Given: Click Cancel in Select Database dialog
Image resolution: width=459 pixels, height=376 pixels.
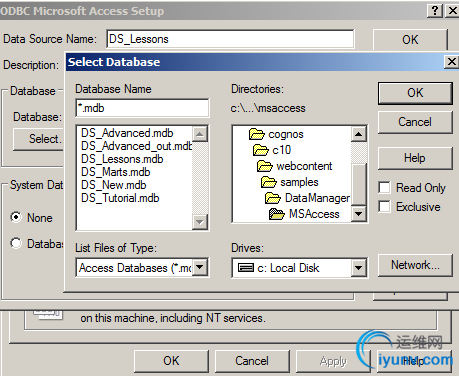Looking at the screenshot, I should [415, 122].
